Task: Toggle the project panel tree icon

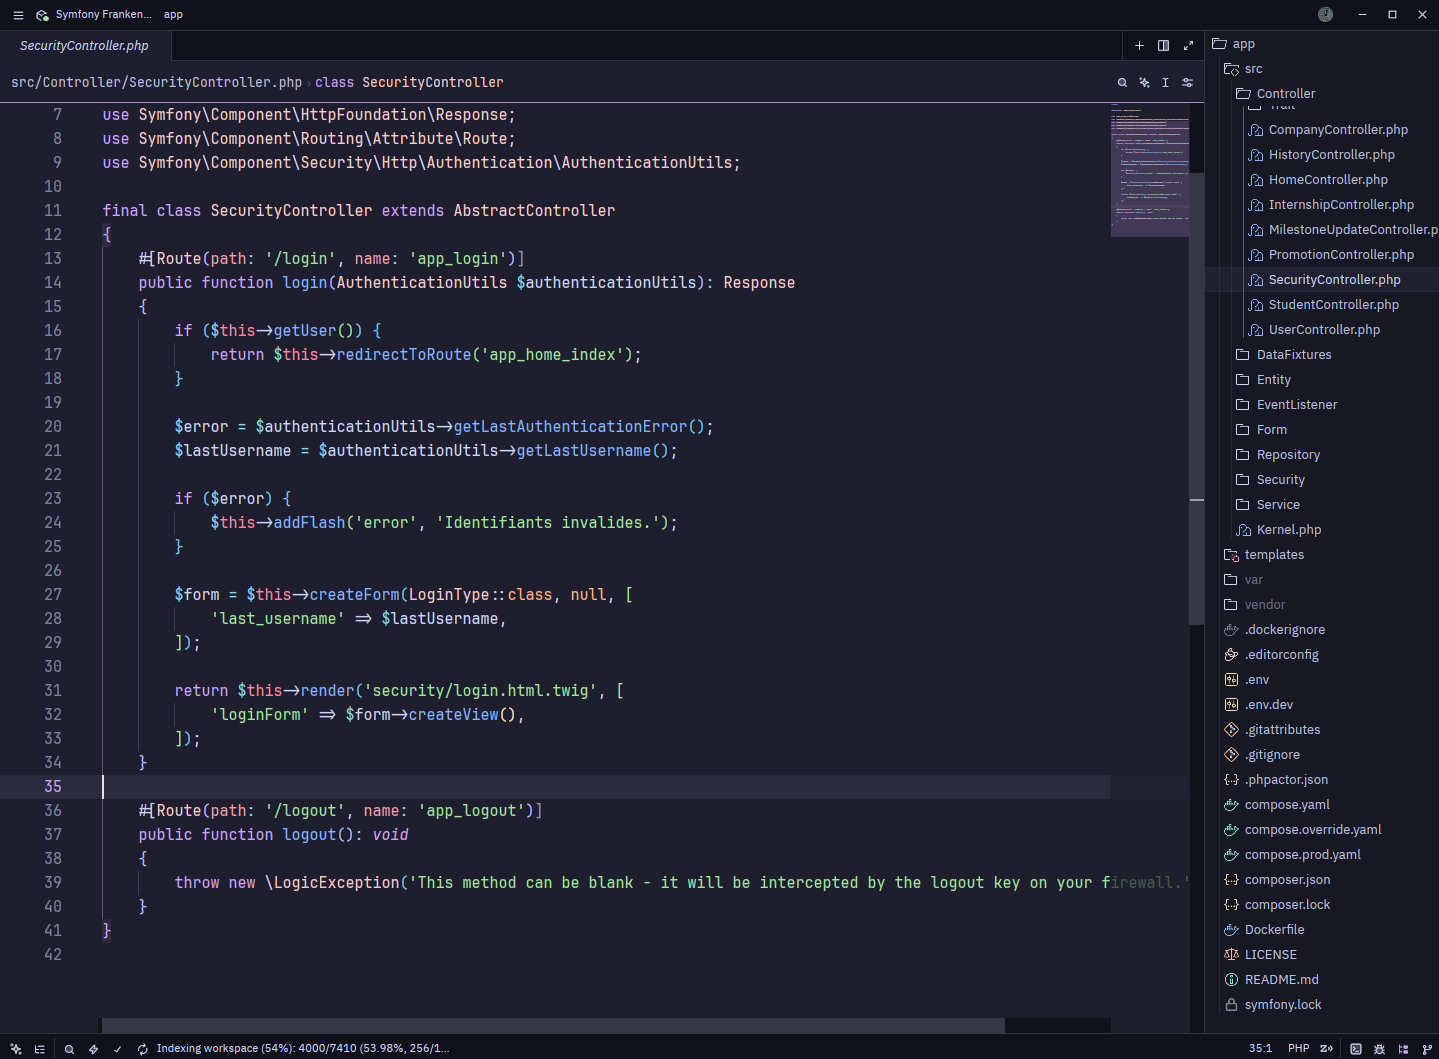Action: [x=1403, y=1049]
